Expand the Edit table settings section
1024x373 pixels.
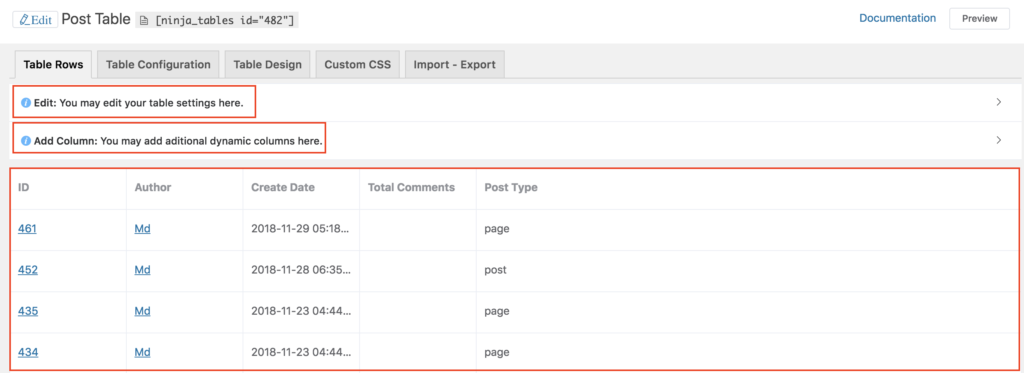coord(999,103)
